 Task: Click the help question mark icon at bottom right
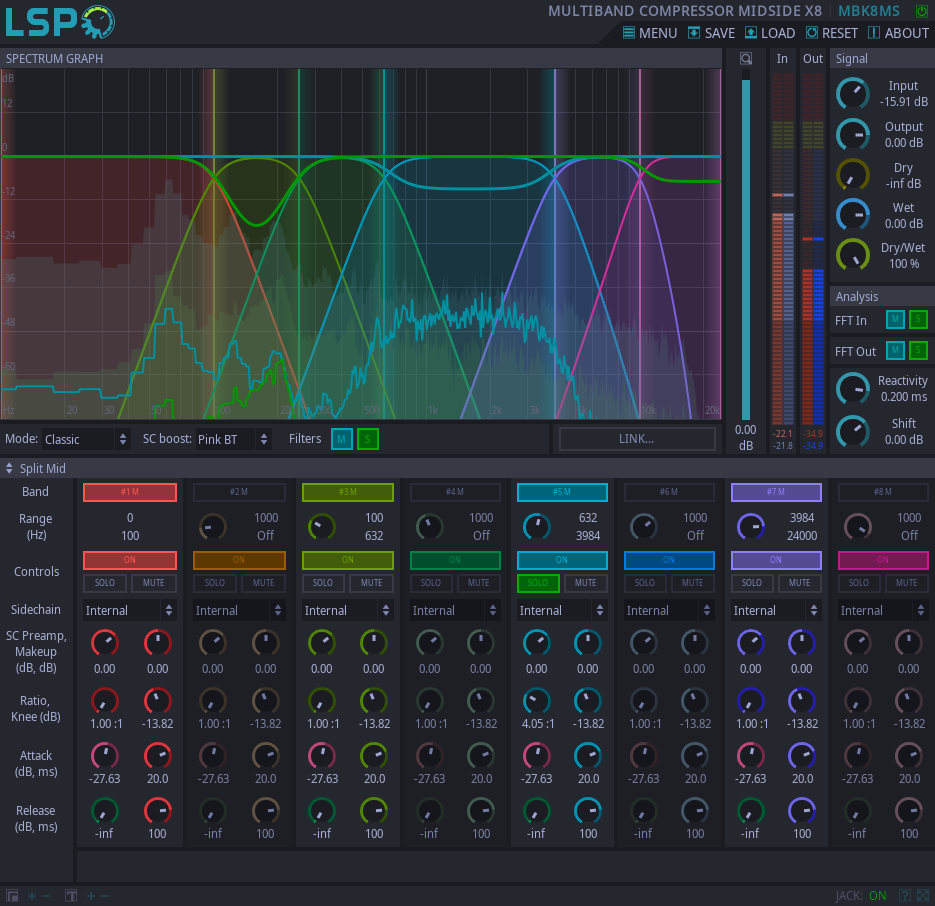(905, 895)
